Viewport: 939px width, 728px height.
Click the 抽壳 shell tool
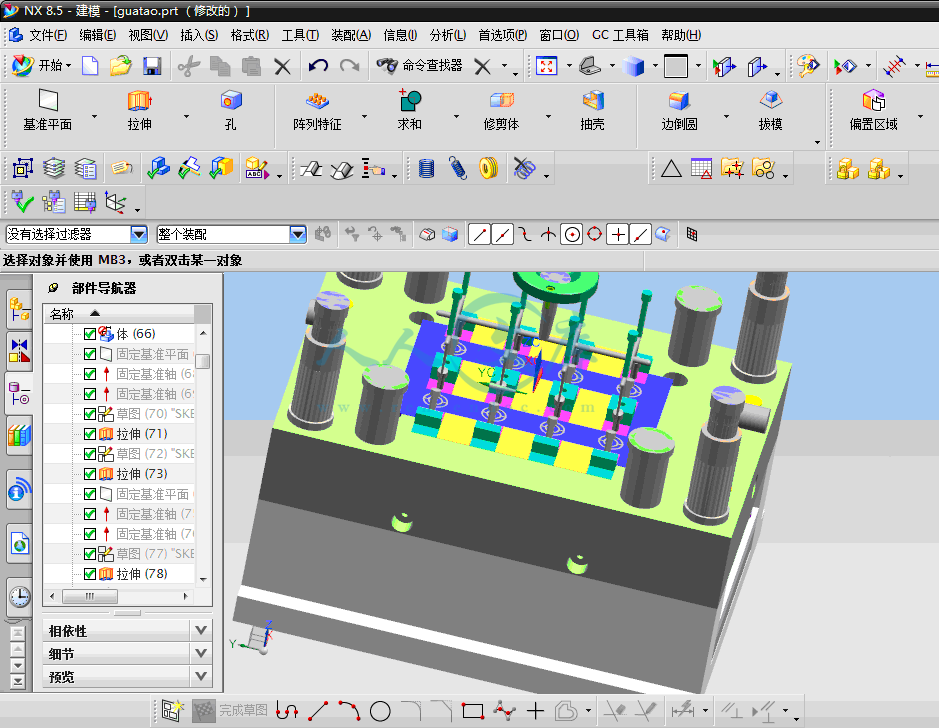[592, 110]
